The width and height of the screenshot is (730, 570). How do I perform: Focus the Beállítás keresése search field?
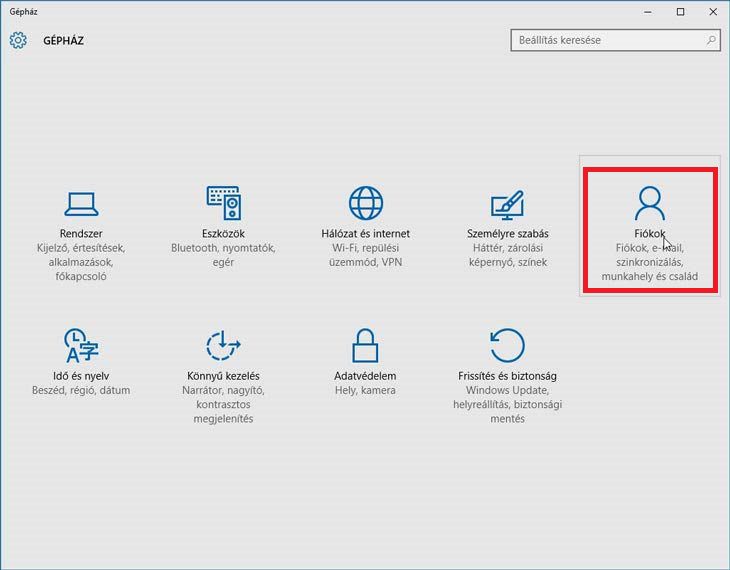point(608,41)
